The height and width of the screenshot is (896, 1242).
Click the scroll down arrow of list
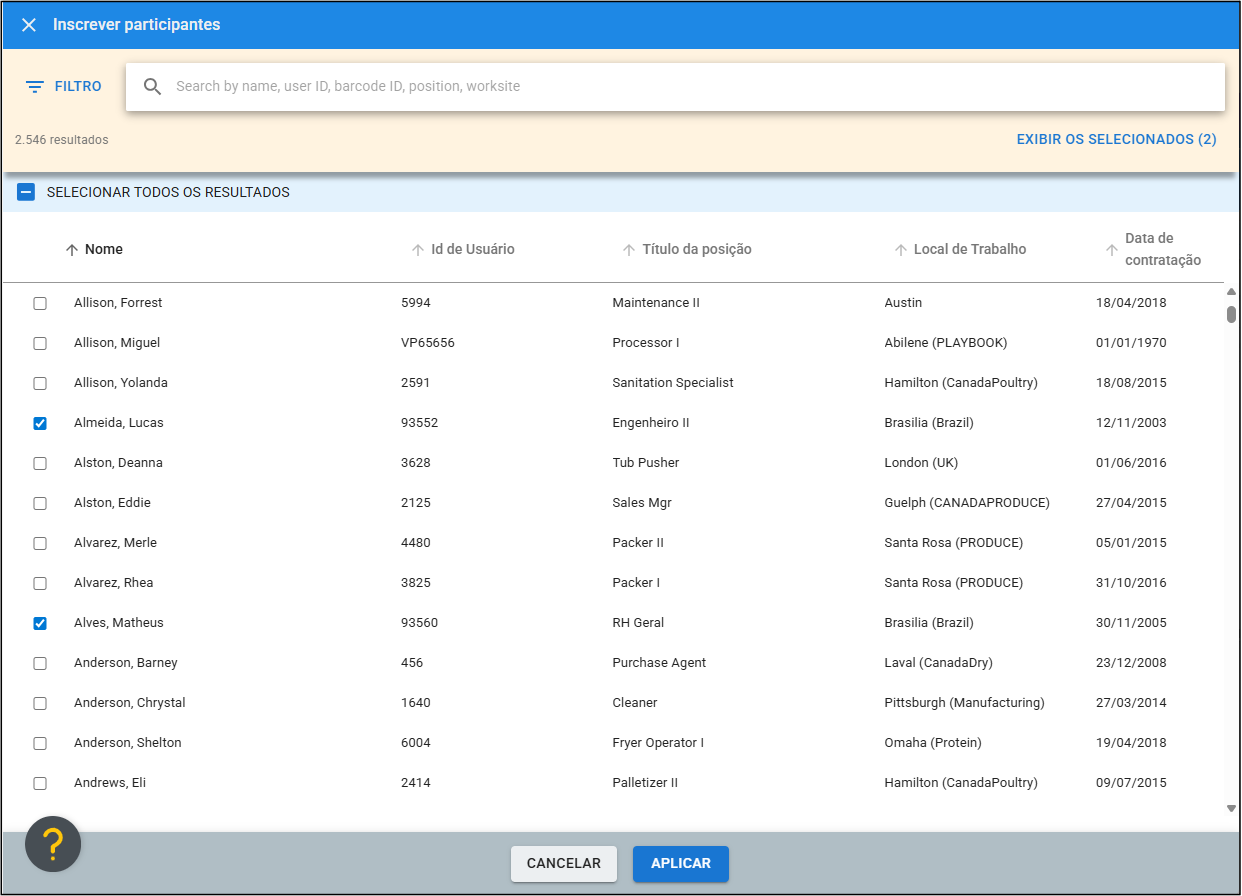tap(1231, 808)
